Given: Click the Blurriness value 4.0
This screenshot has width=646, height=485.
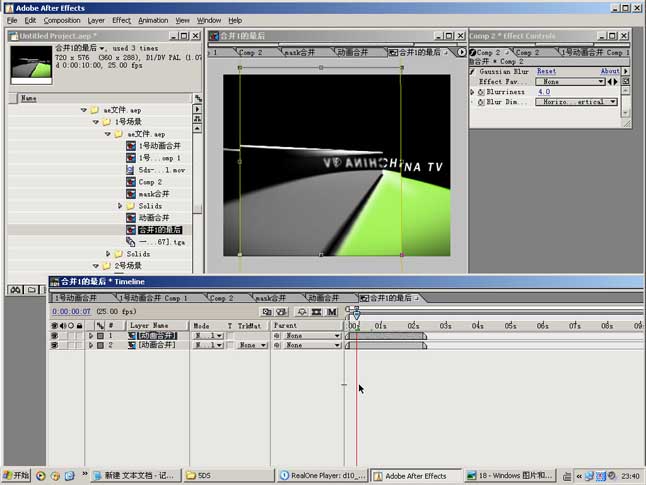Looking at the screenshot, I should click(x=544, y=92).
